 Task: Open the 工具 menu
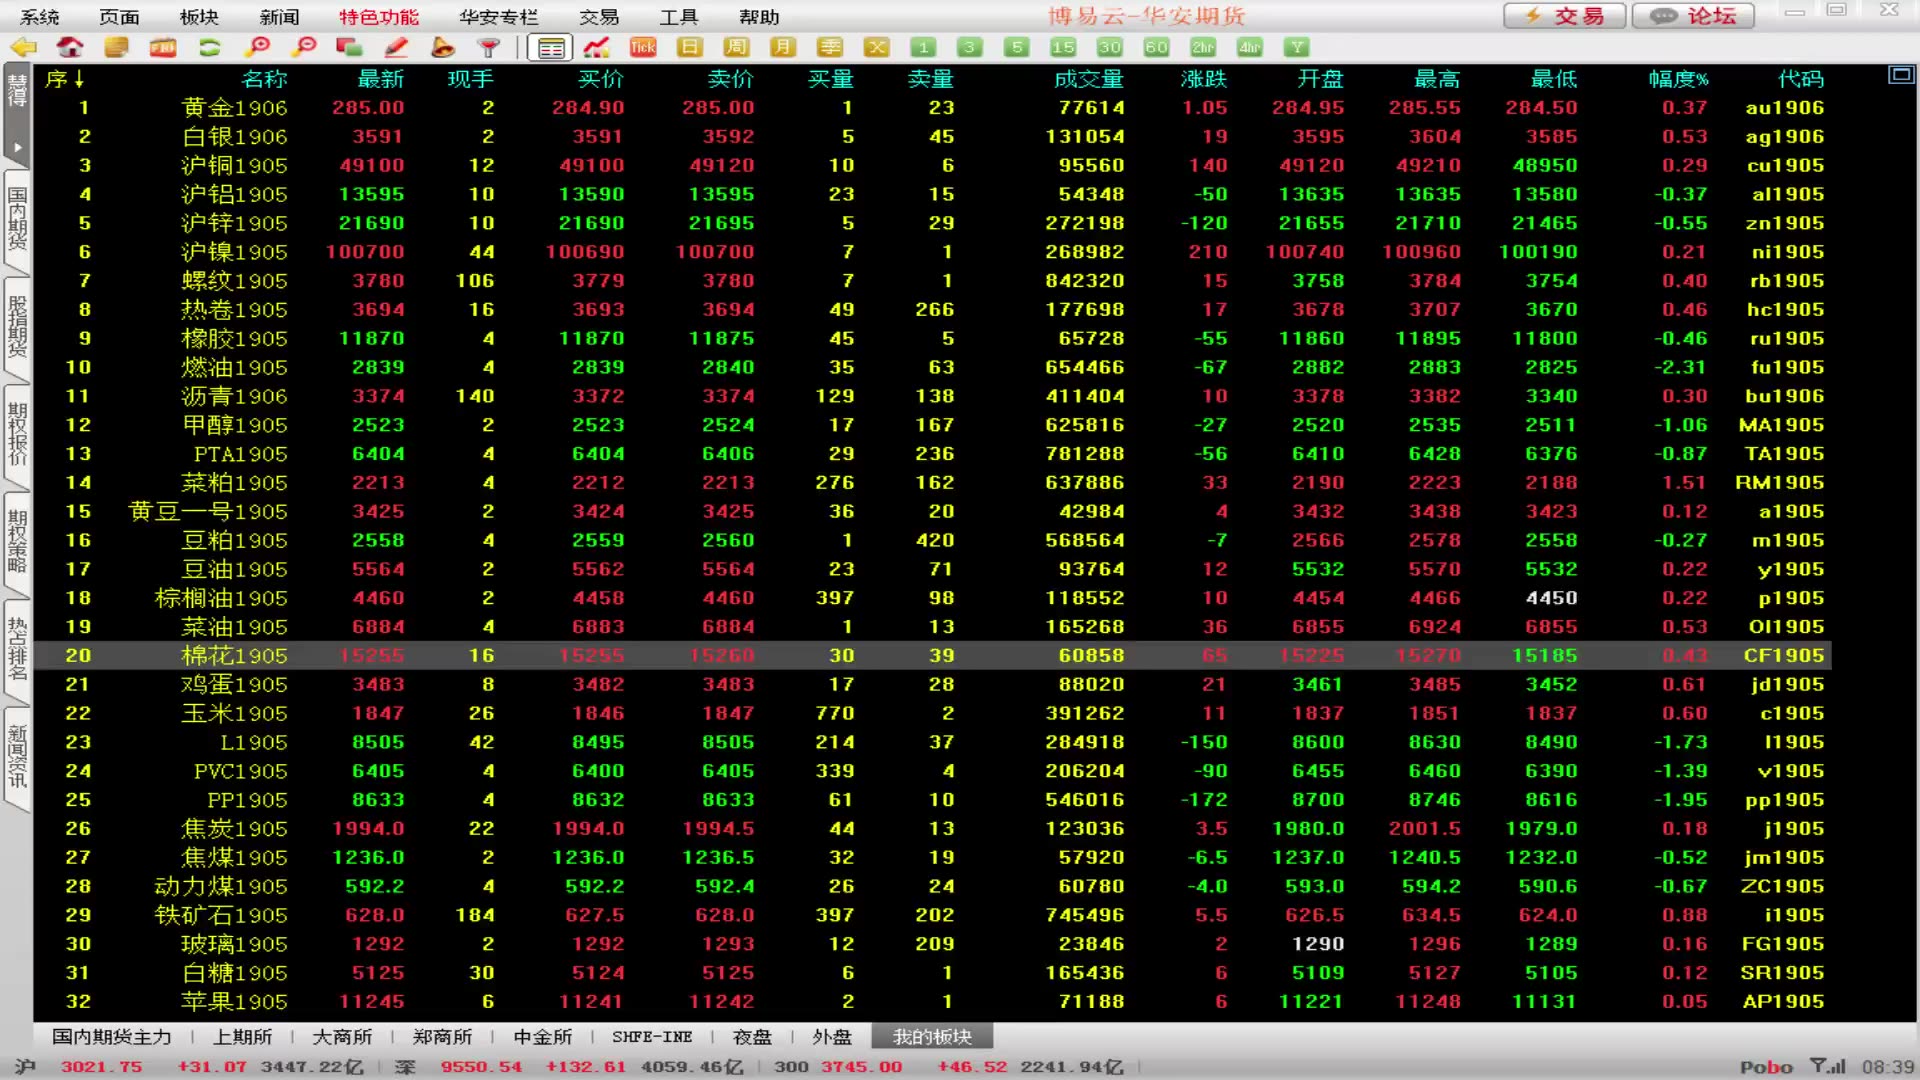pyautogui.click(x=678, y=17)
